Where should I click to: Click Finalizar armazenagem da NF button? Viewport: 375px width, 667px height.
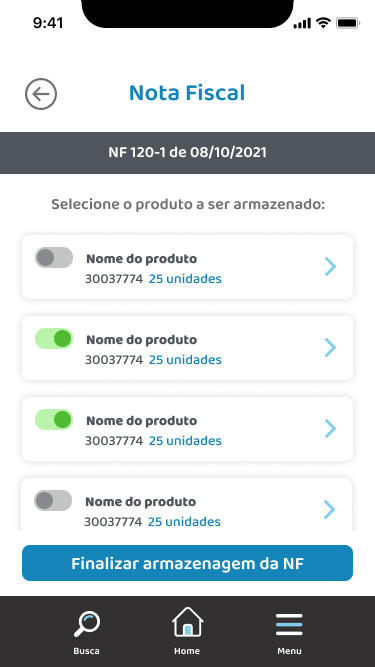[188, 563]
